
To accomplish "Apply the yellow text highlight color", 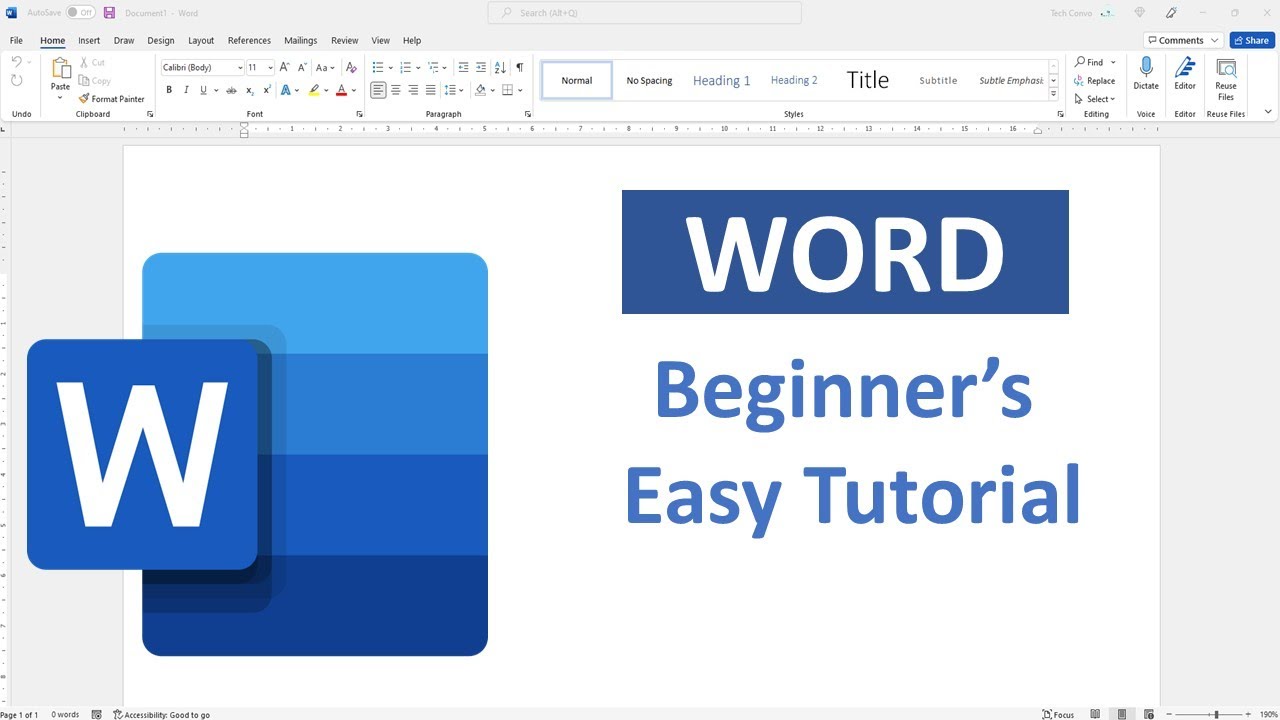I will coord(314,90).
